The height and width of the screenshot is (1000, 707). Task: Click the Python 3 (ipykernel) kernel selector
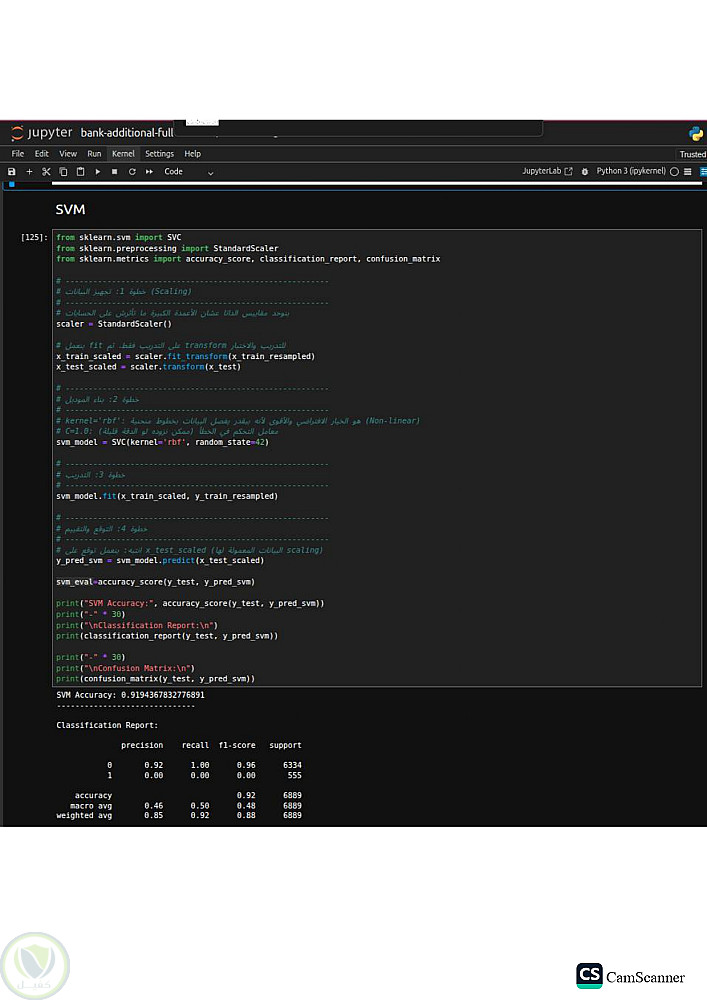(x=630, y=172)
